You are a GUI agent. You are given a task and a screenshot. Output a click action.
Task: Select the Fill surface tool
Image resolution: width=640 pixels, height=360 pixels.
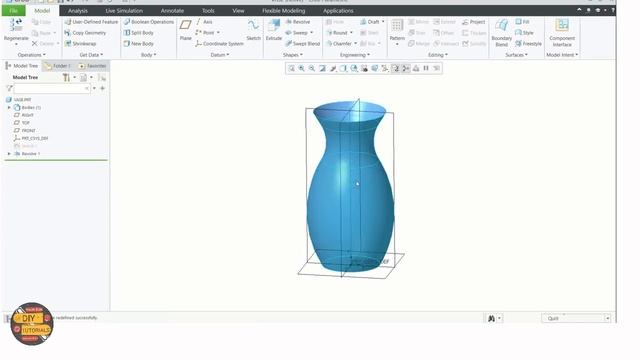522,22
